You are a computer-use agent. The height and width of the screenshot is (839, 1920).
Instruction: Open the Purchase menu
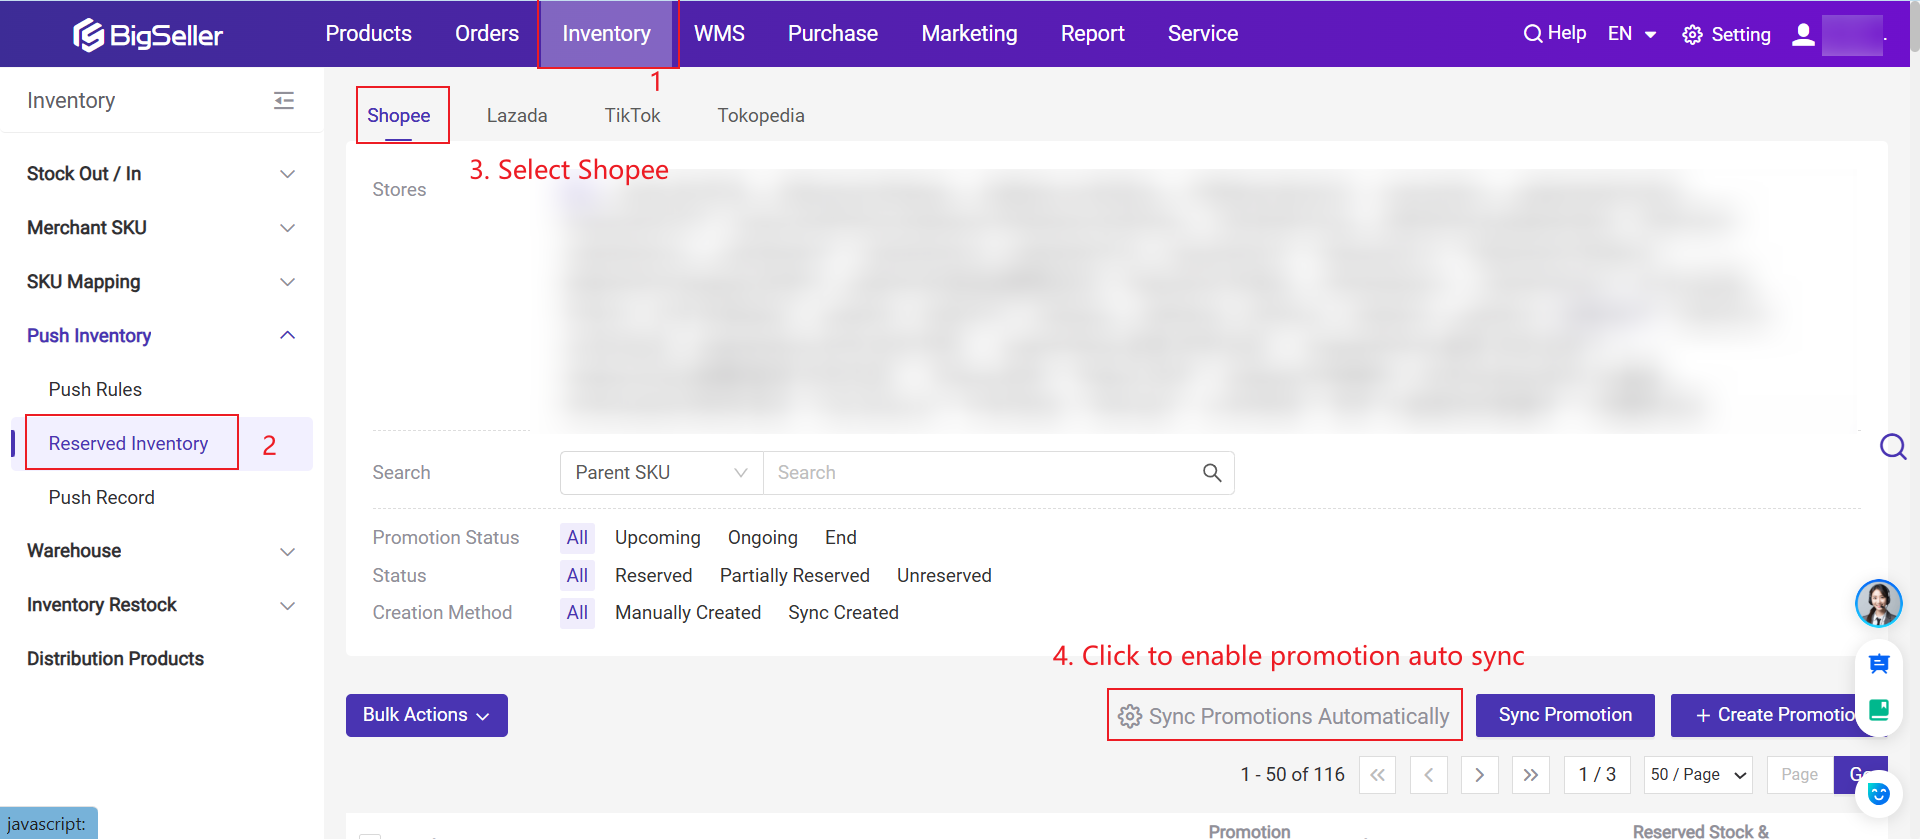tap(833, 34)
